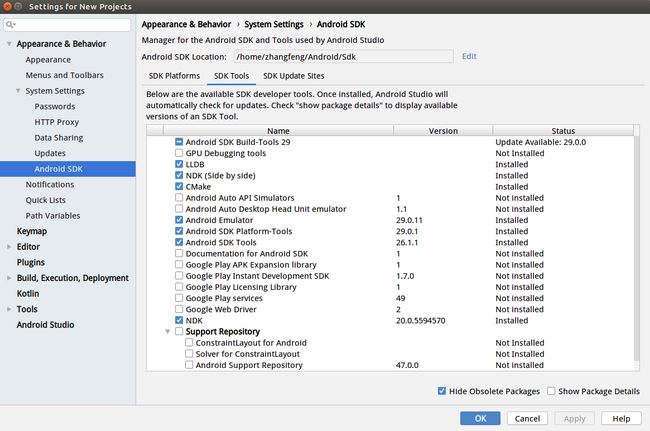650x431 pixels.
Task: Disable Hide Obsolete Packages option
Action: click(442, 391)
